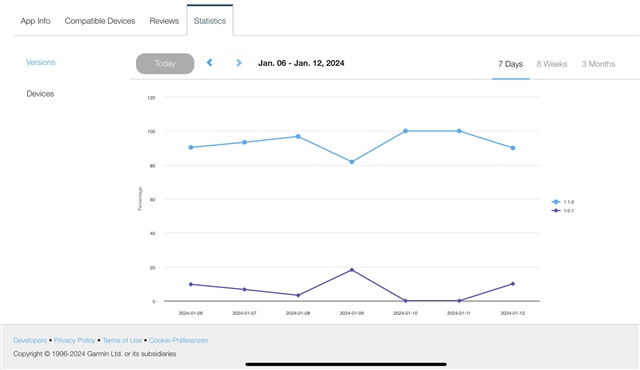The width and height of the screenshot is (640, 370).
Task: Open the App Info tab
Action: click(36, 21)
